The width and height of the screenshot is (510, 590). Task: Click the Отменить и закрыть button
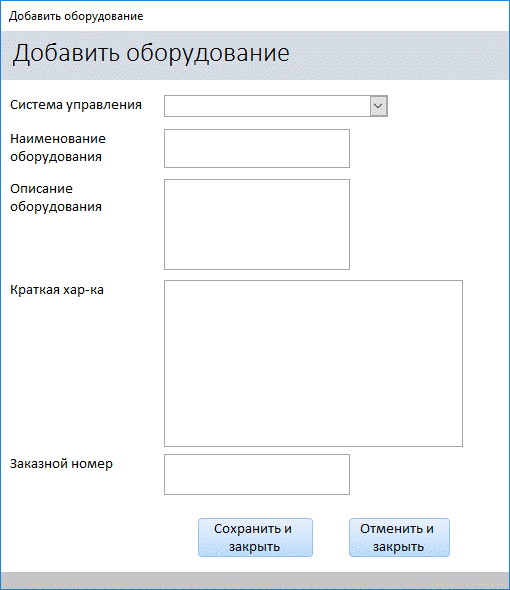point(399,537)
